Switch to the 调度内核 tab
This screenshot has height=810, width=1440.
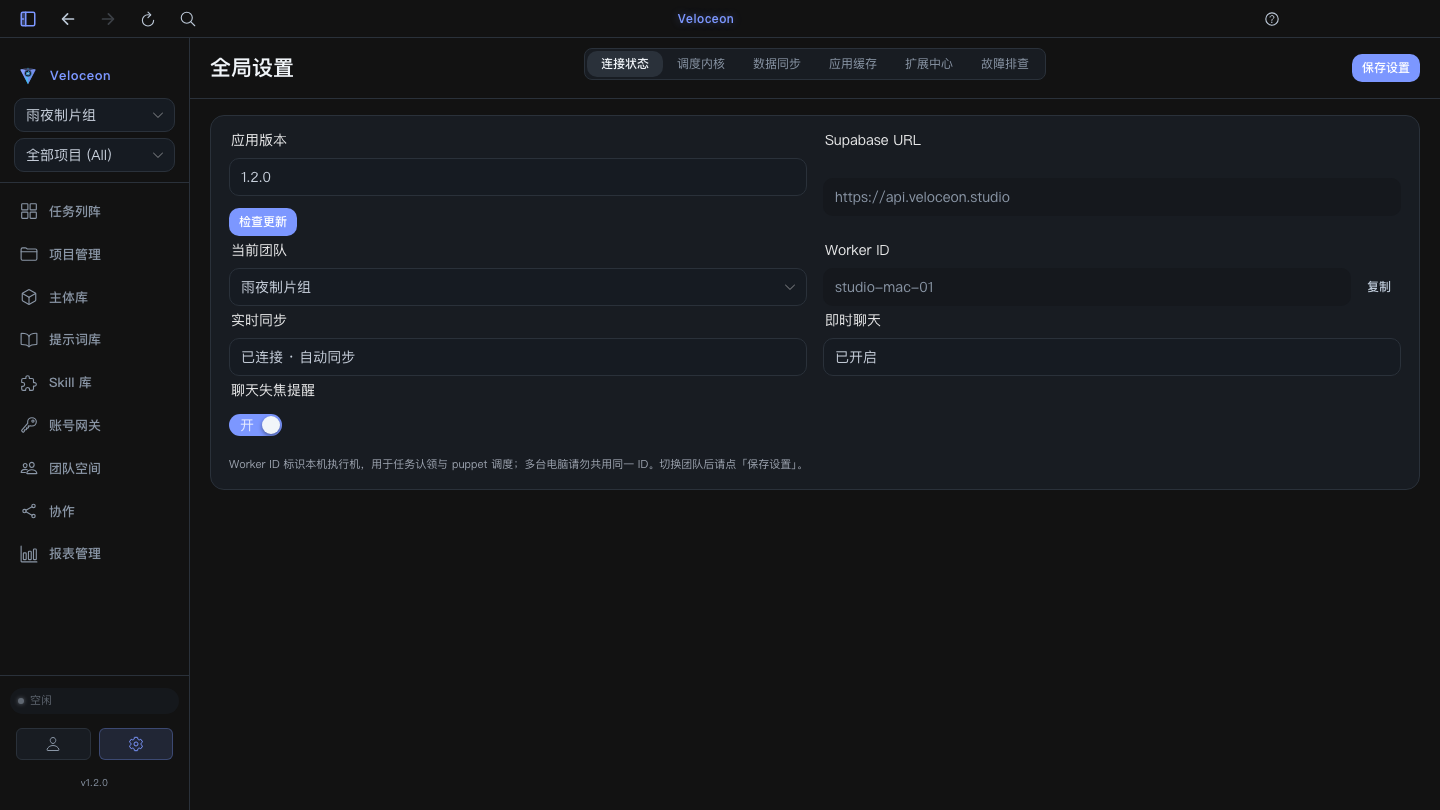pyautogui.click(x=701, y=64)
